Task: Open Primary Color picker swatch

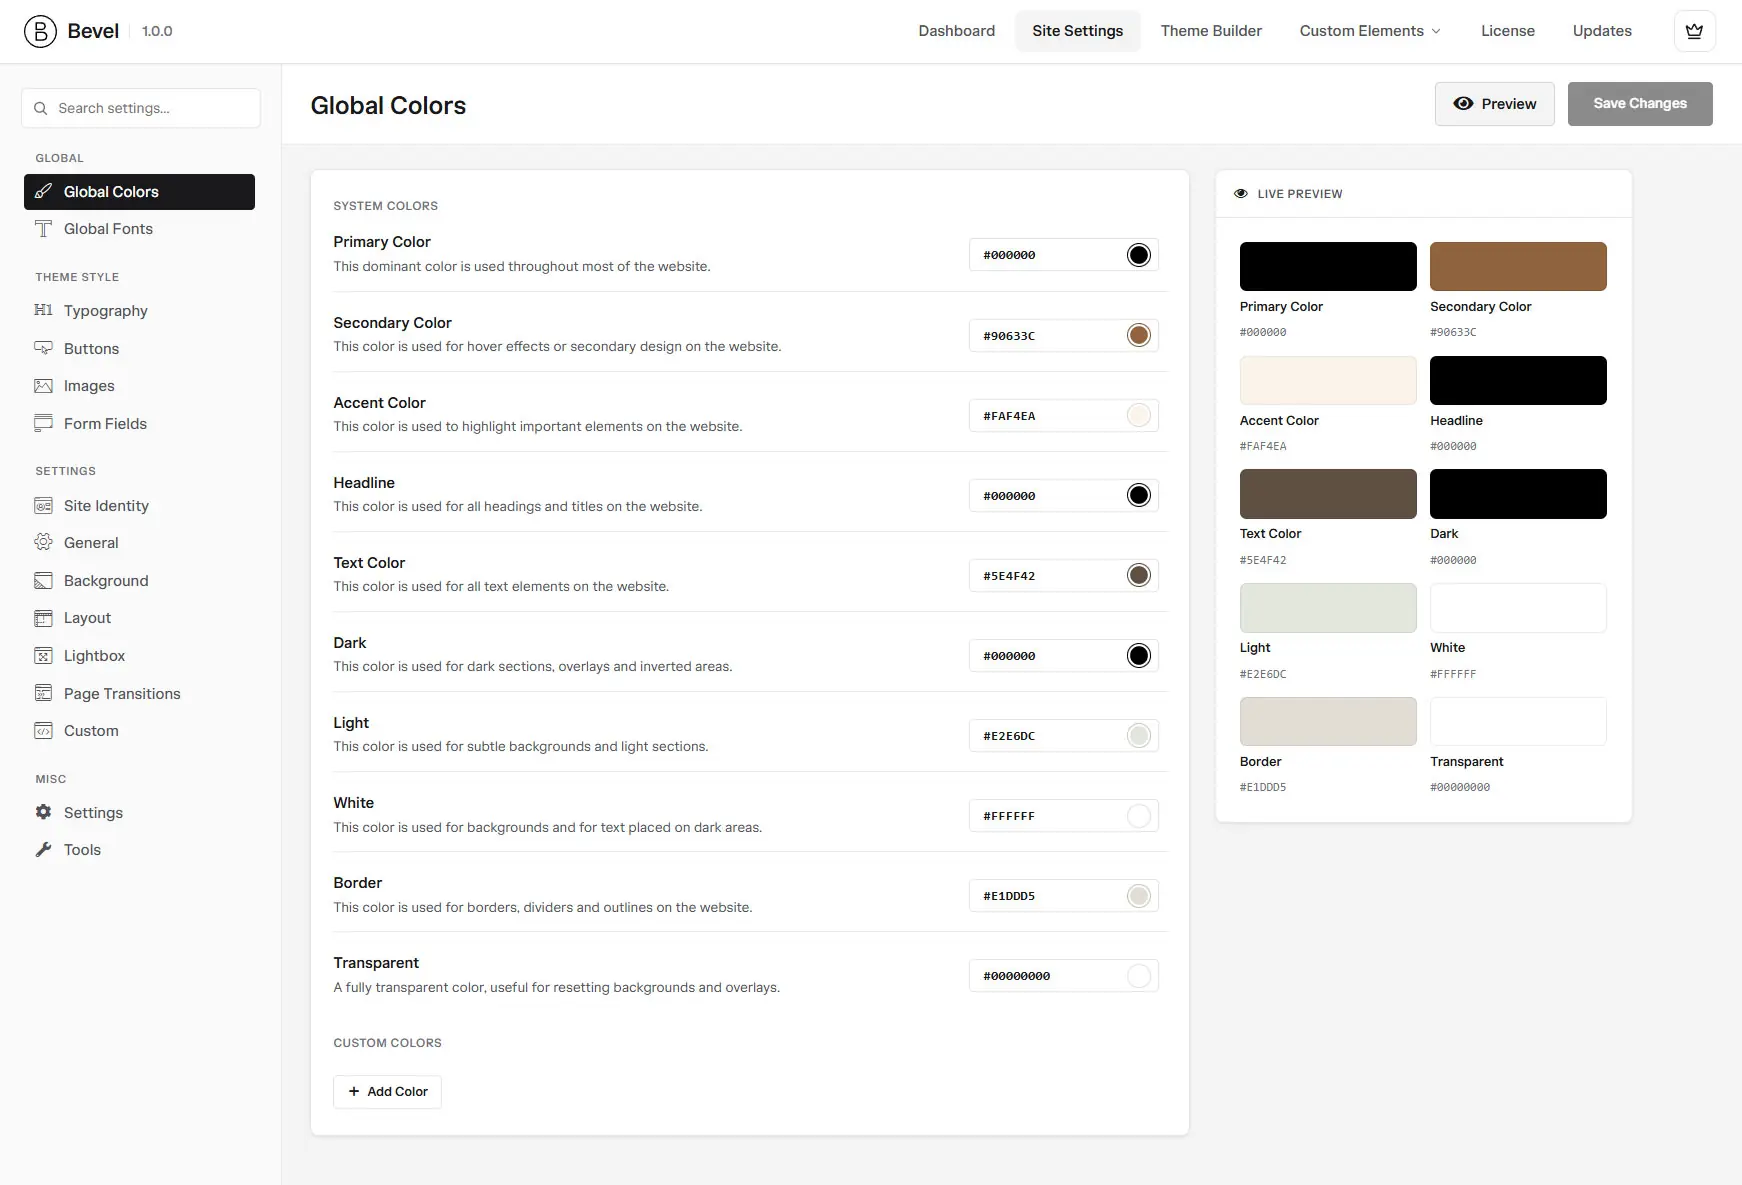Action: tap(1139, 255)
